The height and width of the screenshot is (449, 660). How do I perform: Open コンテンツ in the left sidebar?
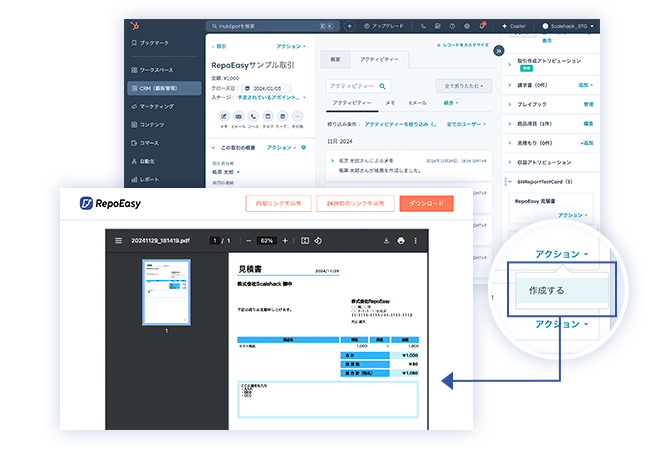point(148,125)
